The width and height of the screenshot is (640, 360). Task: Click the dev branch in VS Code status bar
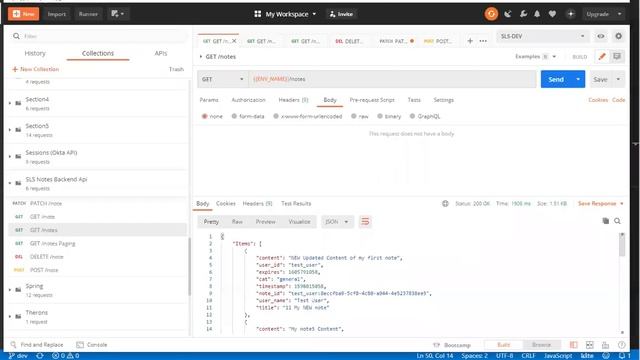point(18,356)
